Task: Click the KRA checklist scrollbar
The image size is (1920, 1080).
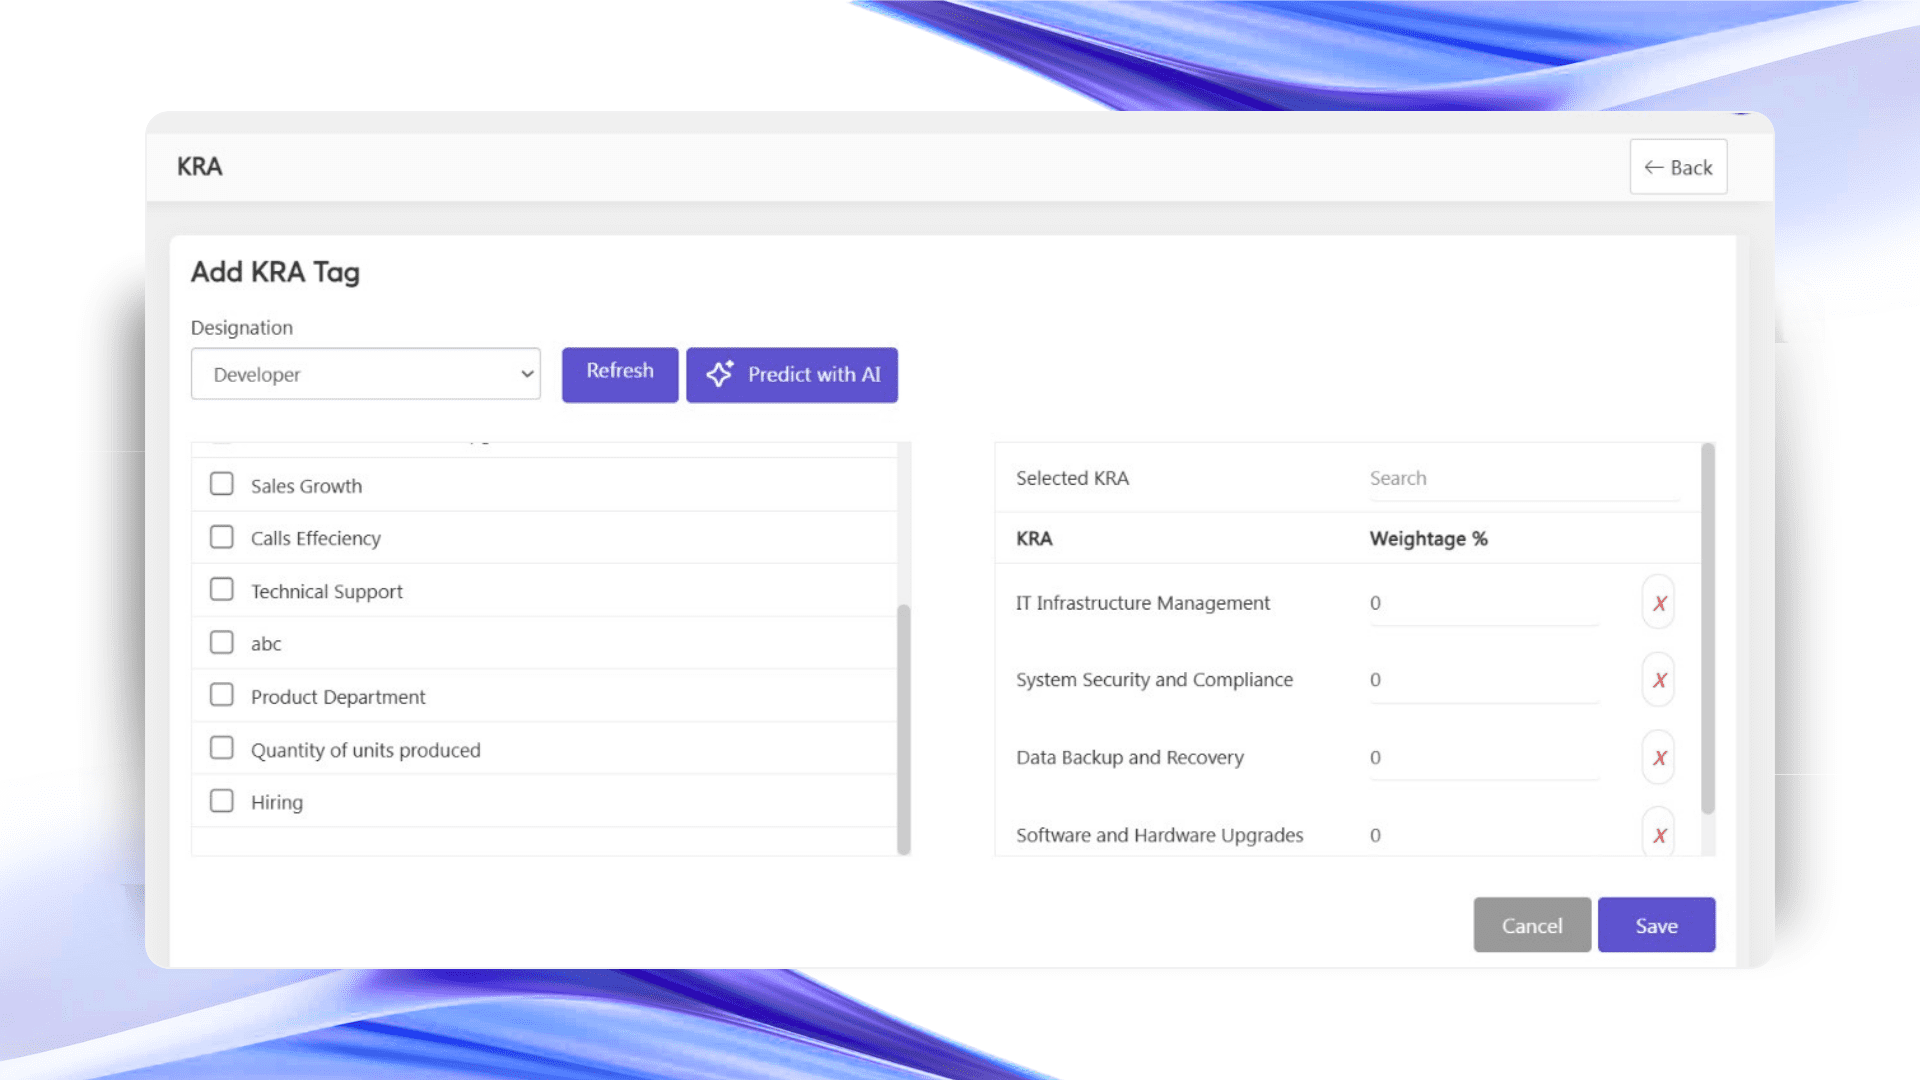Action: (904, 728)
